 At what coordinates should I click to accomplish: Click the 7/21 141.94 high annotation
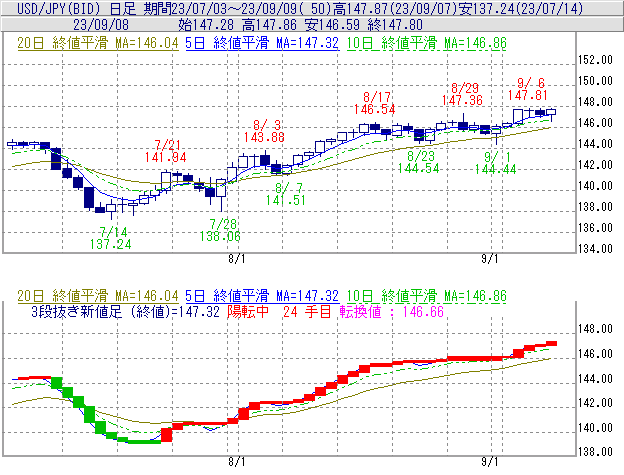166,151
